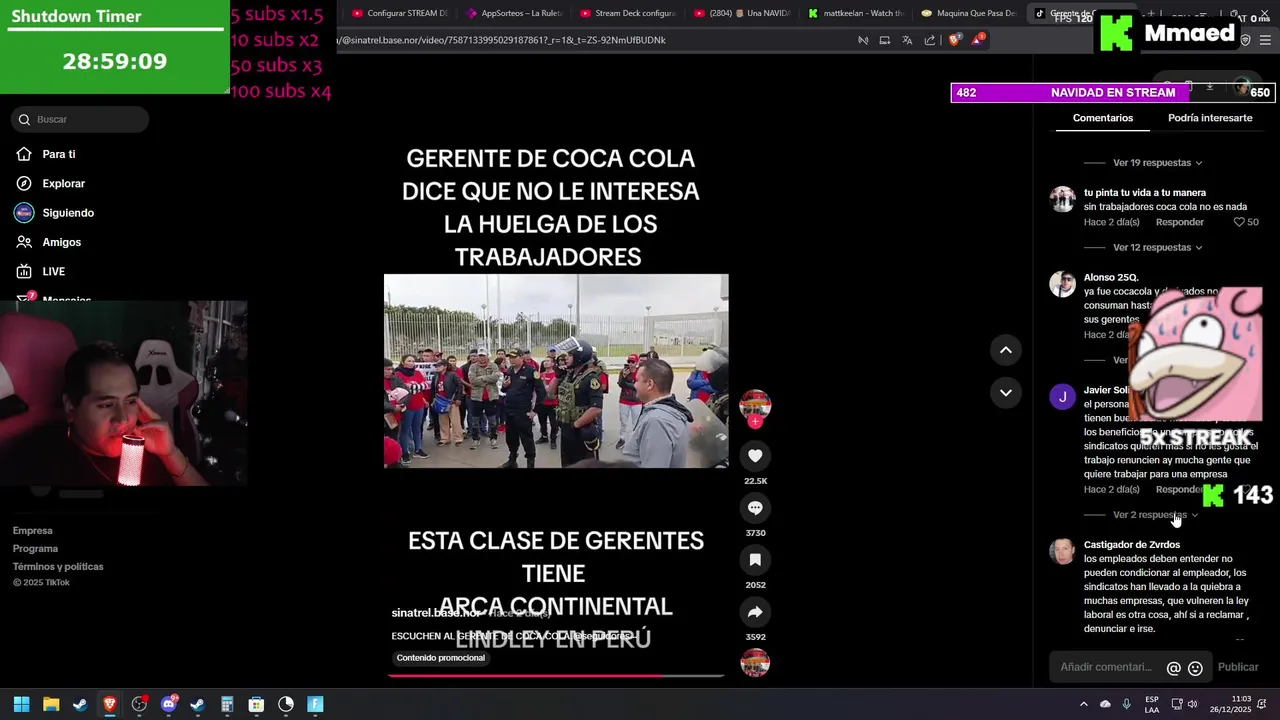The image size is (1280, 720).
Task: Open Javier's purple J avatar
Action: click(1062, 397)
